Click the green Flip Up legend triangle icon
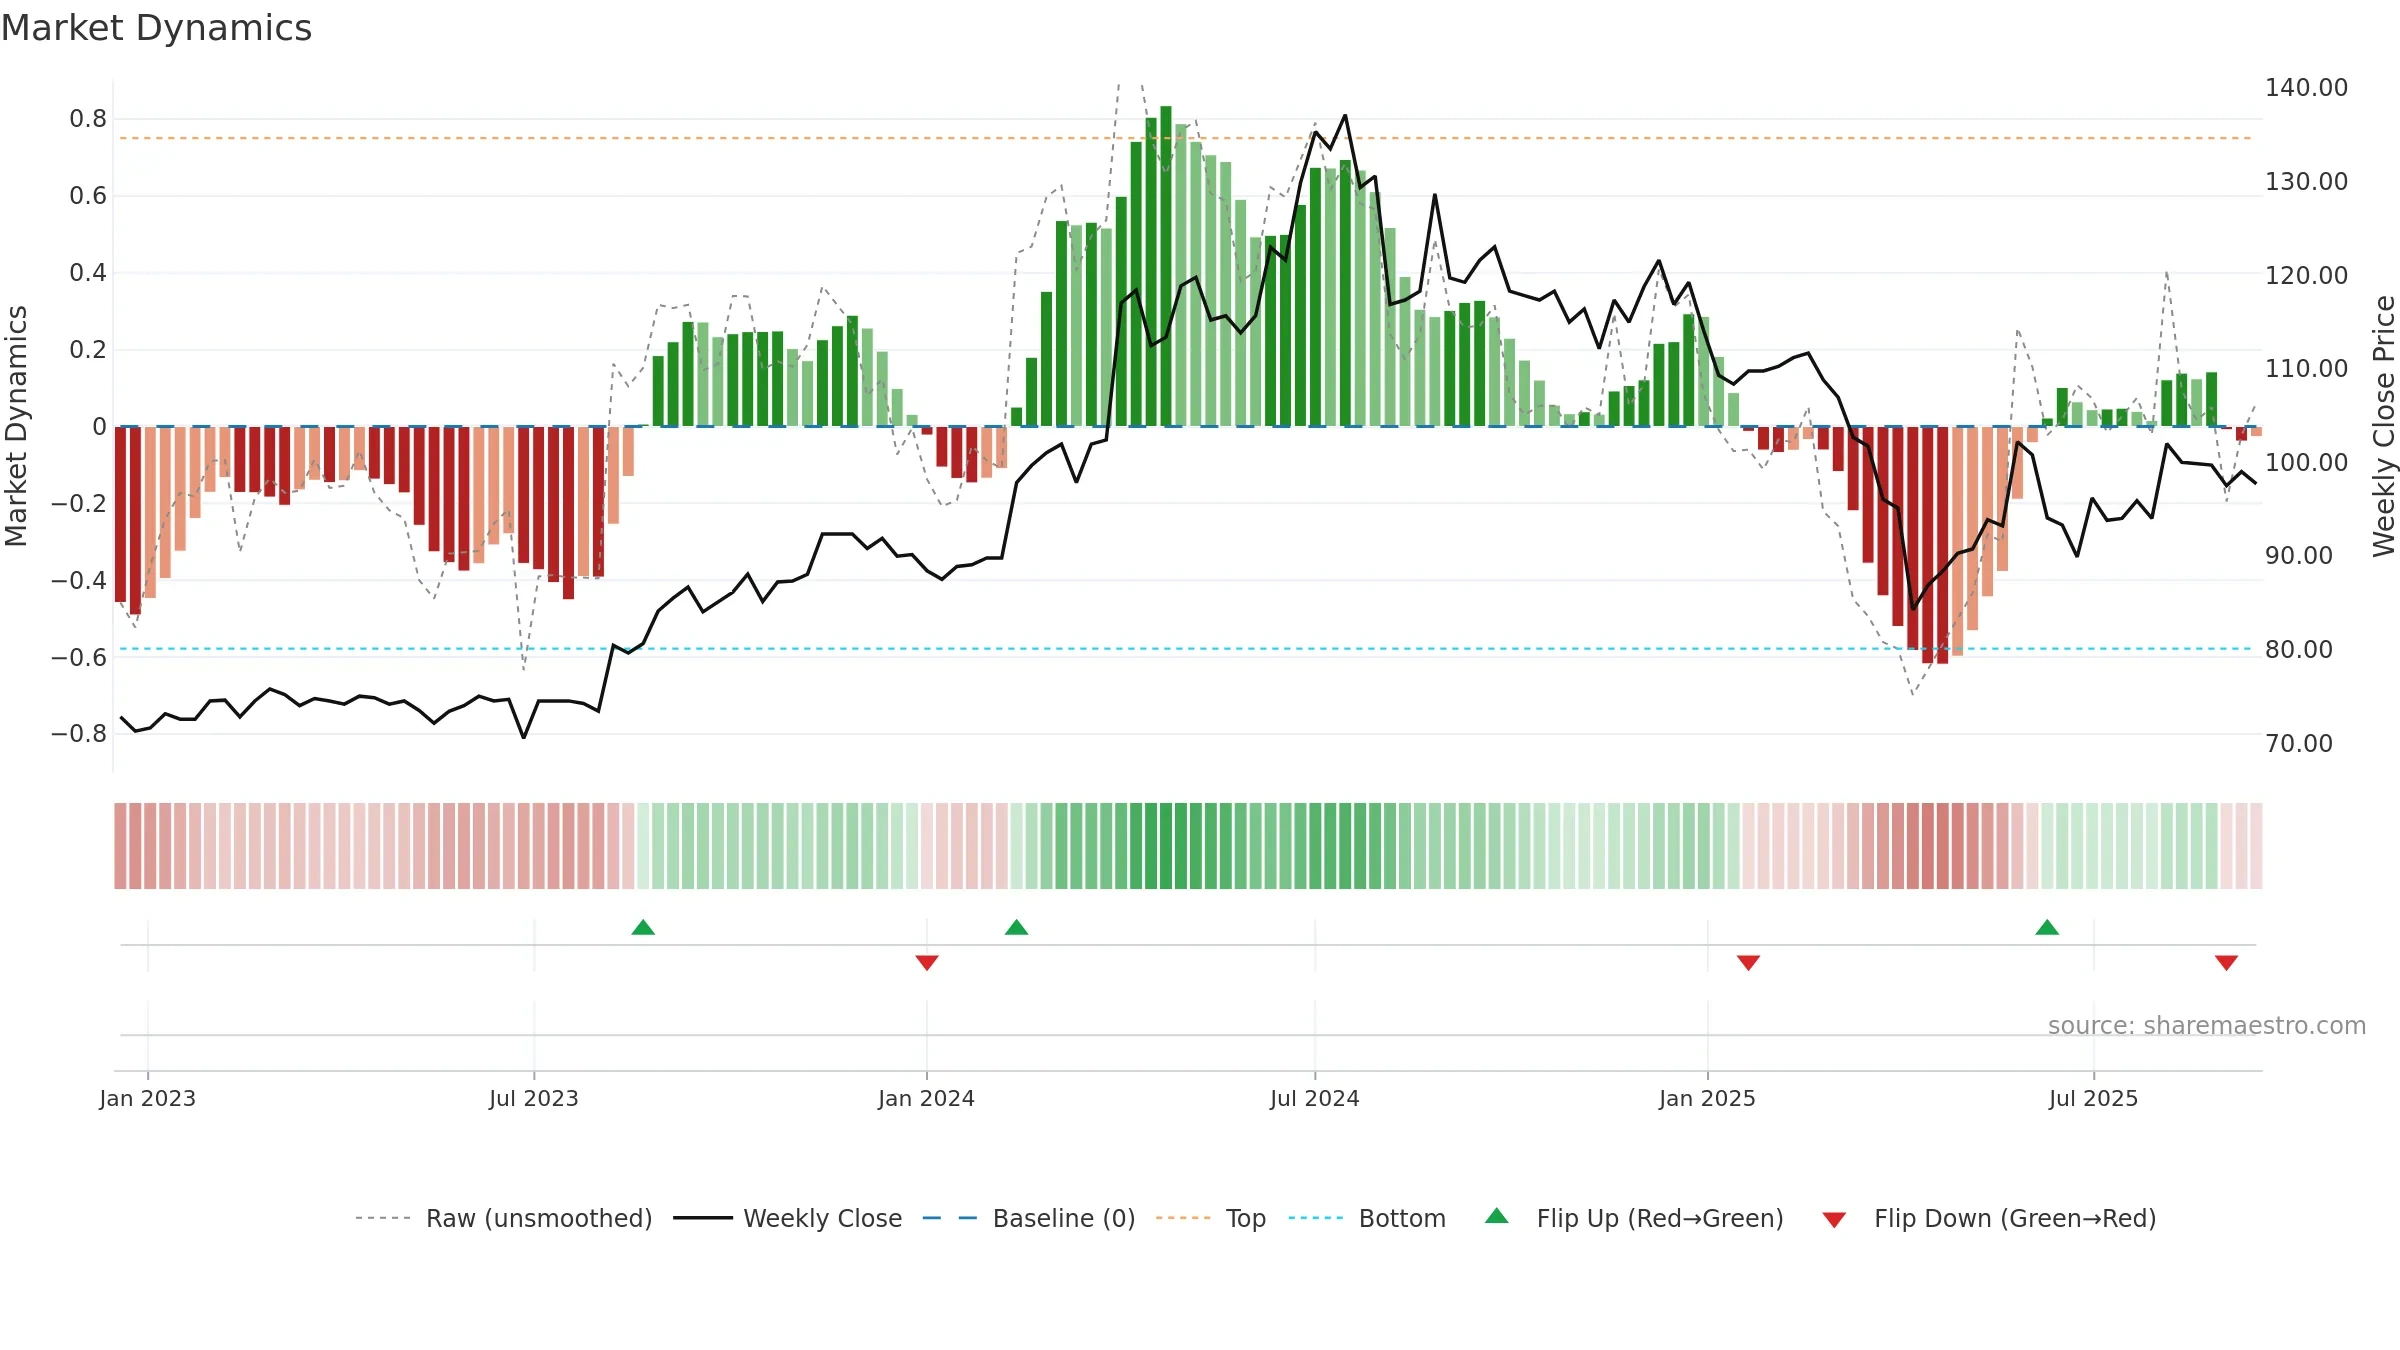Viewport: 2400px width, 1350px height. 1497,1216
